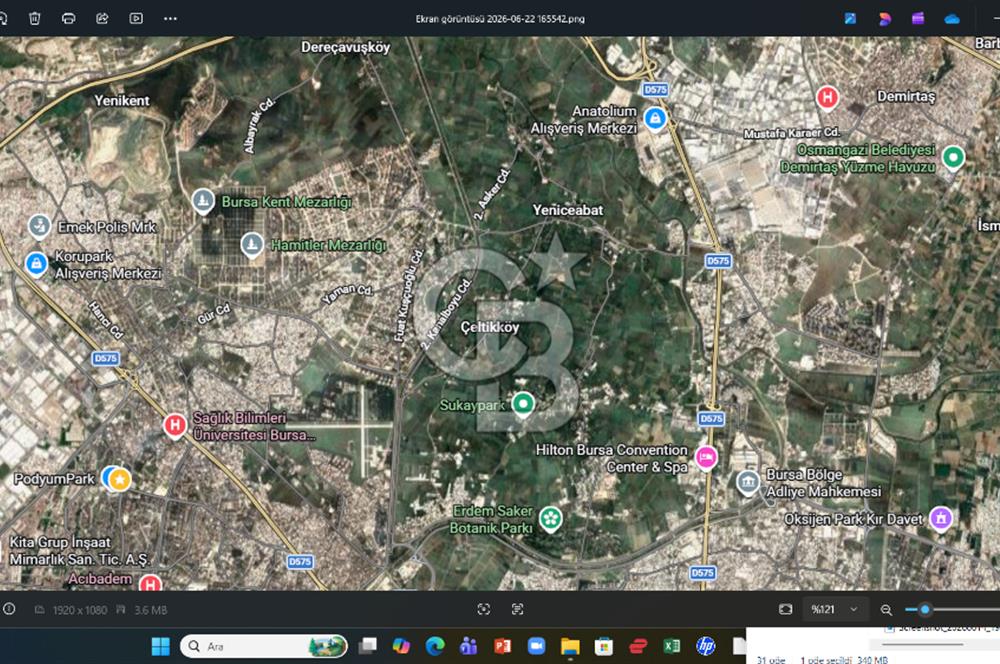
Task: Click the file name Ekran görüntüsü title
Action: [x=500, y=19]
